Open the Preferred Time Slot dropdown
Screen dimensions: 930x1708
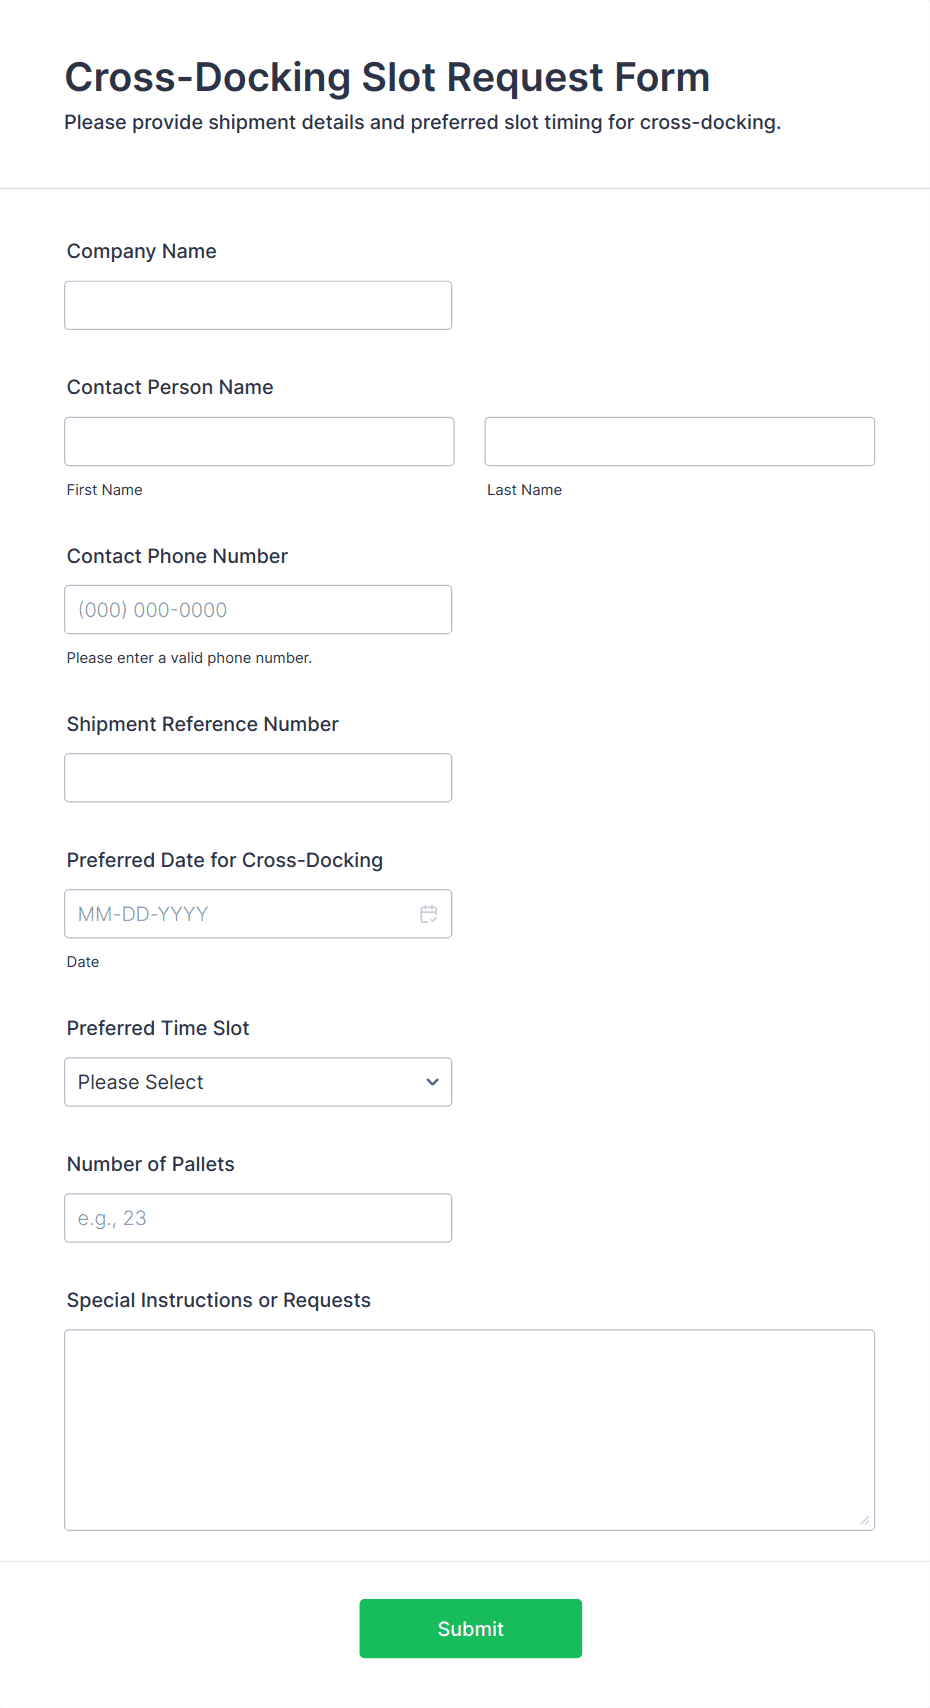258,1082
